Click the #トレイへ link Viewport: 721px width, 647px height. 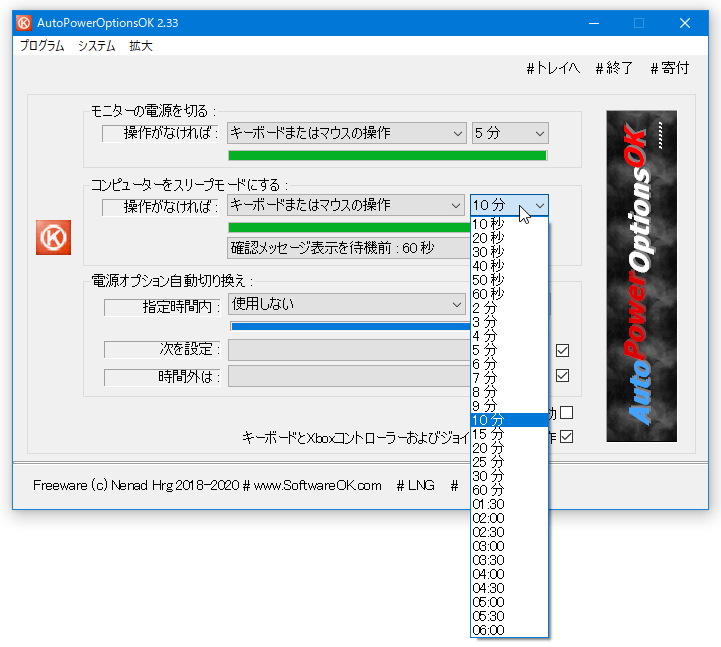(x=553, y=68)
